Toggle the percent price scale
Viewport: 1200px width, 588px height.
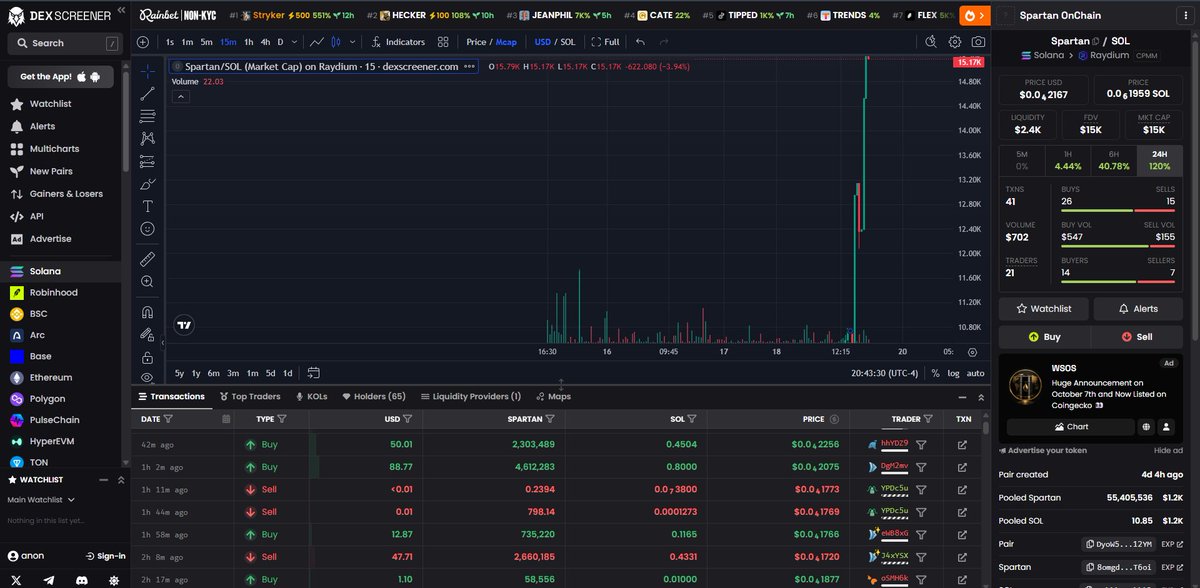[x=935, y=373]
